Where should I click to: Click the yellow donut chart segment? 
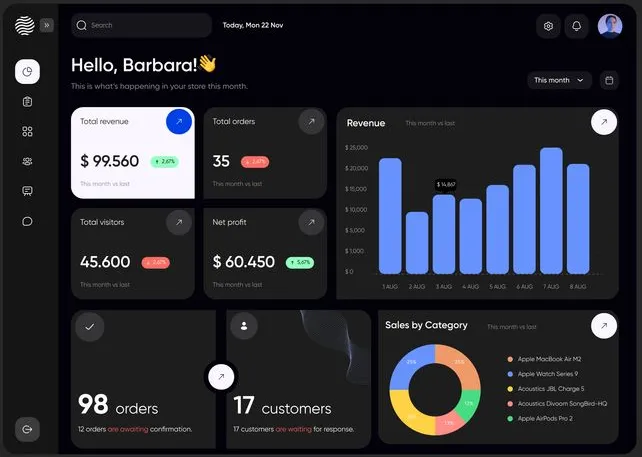tap(410, 415)
